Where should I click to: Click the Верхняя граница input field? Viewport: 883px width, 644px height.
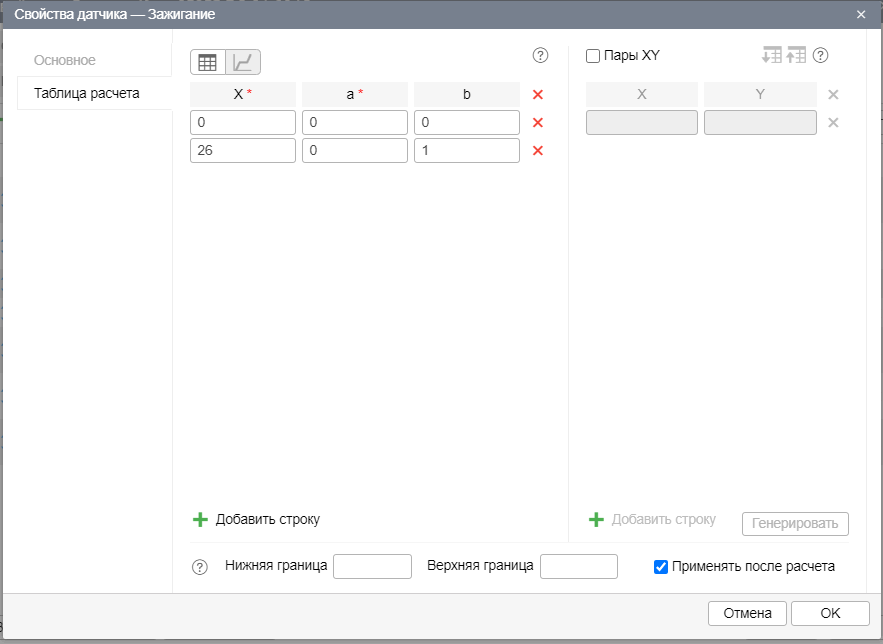click(x=578, y=567)
